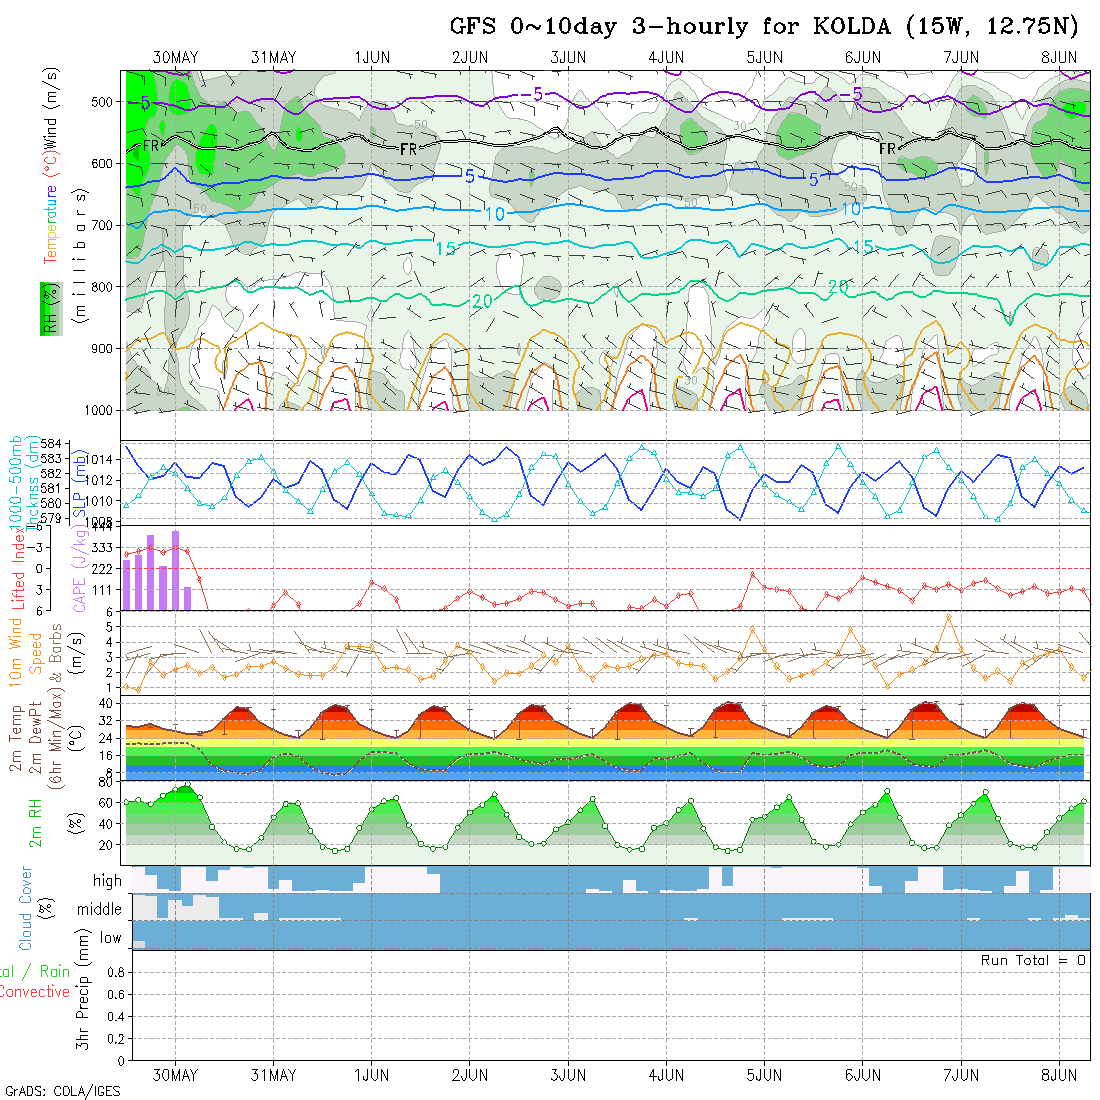Click the 8JUN label on the bottom axis
1100x1100 pixels.
point(1059,1075)
